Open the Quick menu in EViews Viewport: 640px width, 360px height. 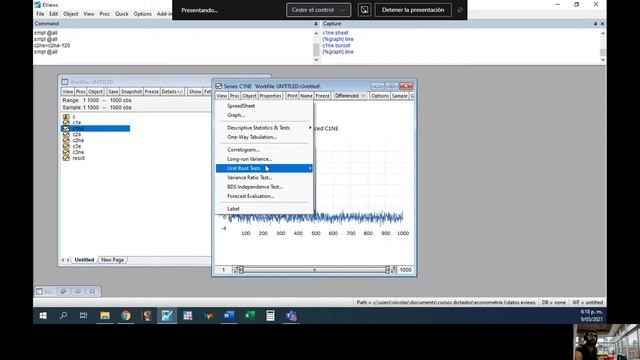[121, 14]
